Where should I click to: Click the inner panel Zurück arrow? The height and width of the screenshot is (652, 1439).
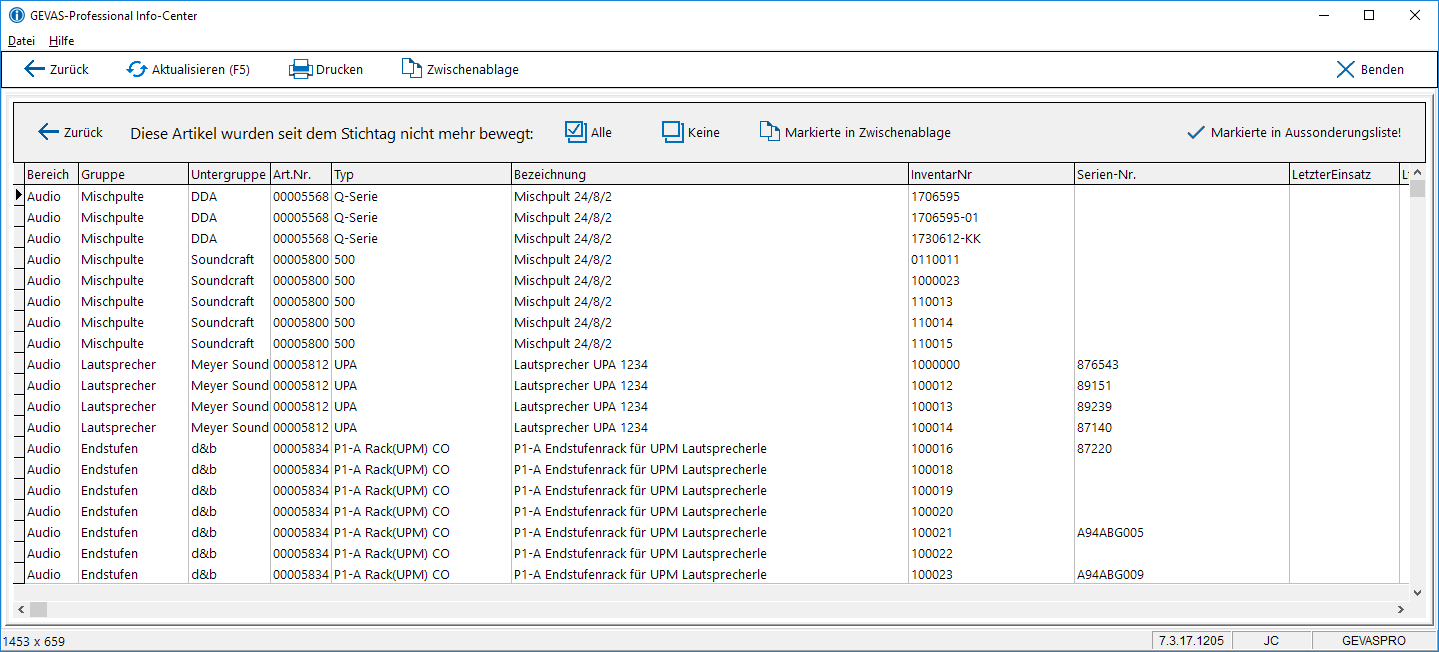tap(49, 132)
